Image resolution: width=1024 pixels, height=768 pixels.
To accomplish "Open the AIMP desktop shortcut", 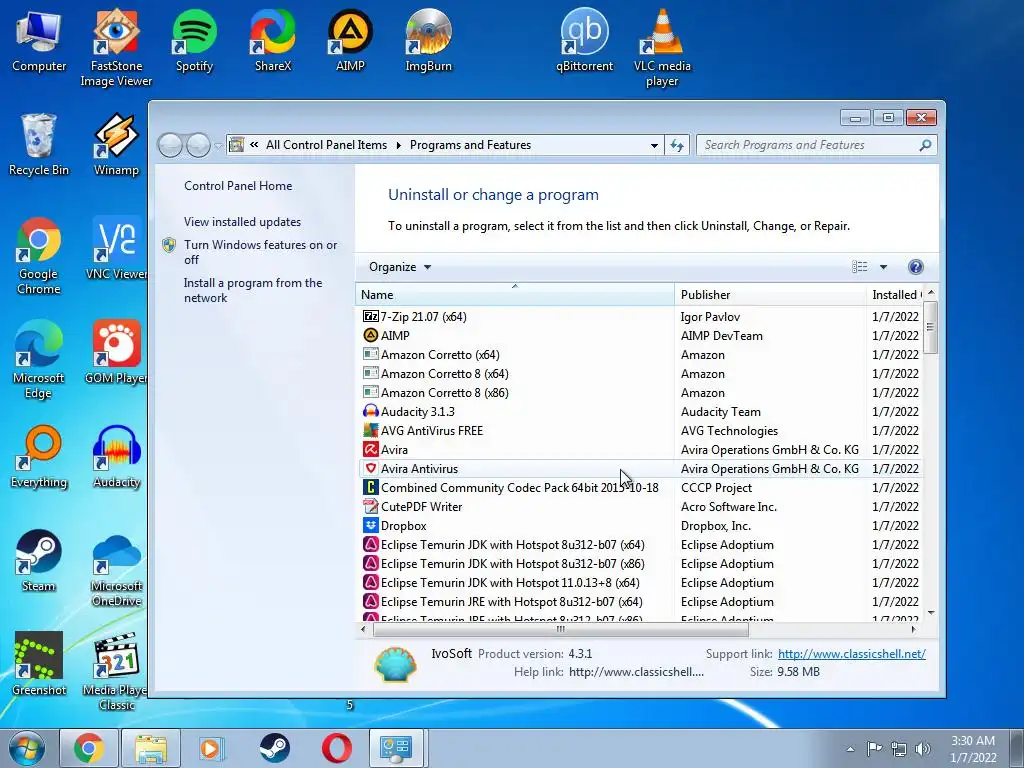I will point(350,41).
